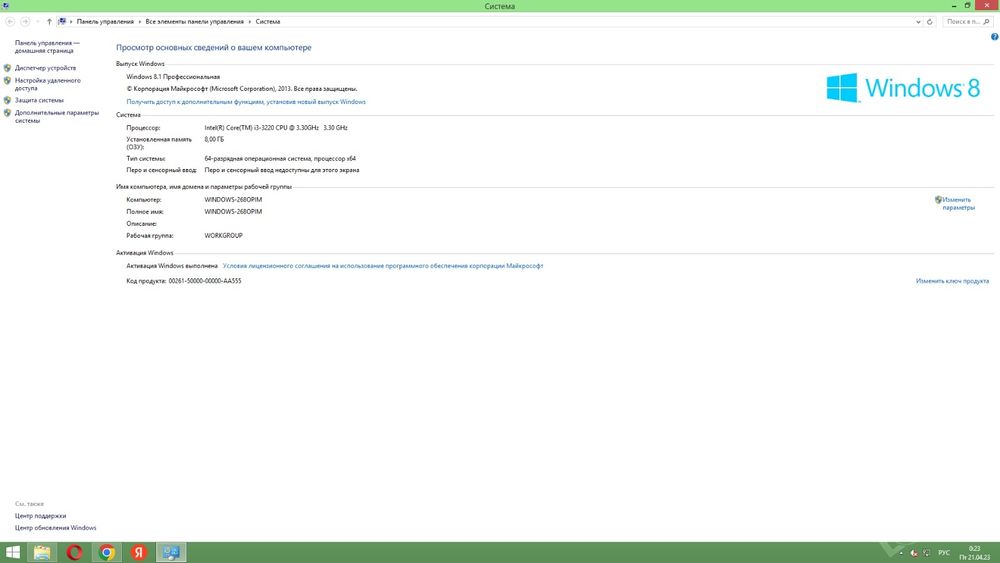Open the Windows Start button
The image size is (1000, 563).
(13, 552)
